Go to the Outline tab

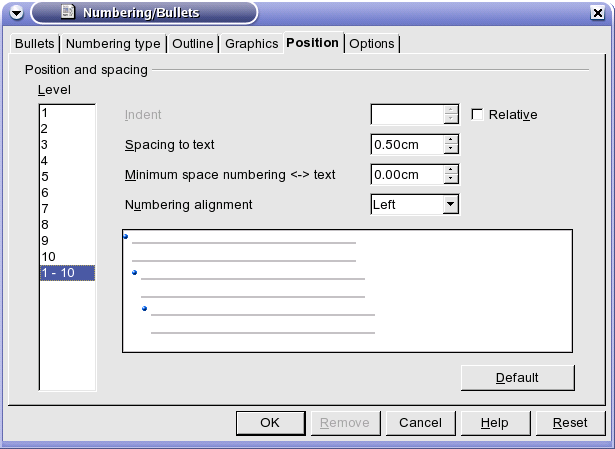193,44
